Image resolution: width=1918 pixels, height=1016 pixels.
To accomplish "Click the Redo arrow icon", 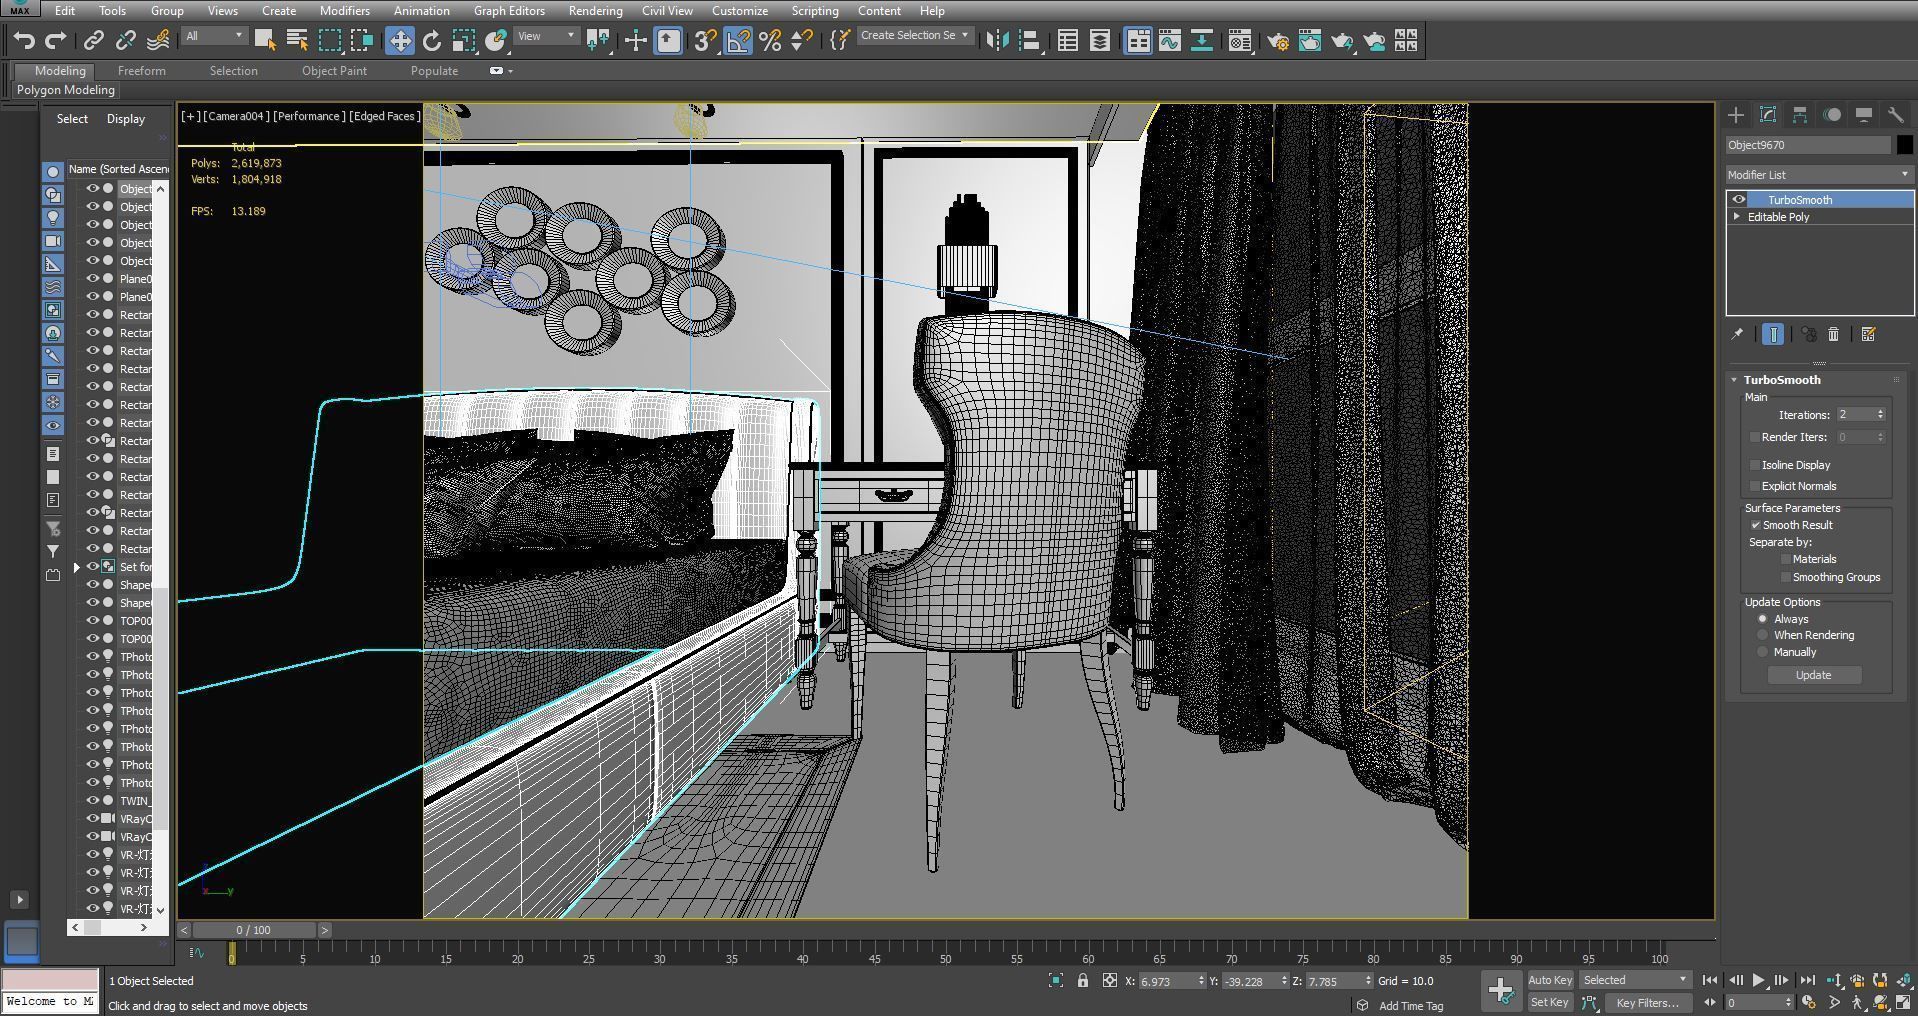I will tap(56, 40).
